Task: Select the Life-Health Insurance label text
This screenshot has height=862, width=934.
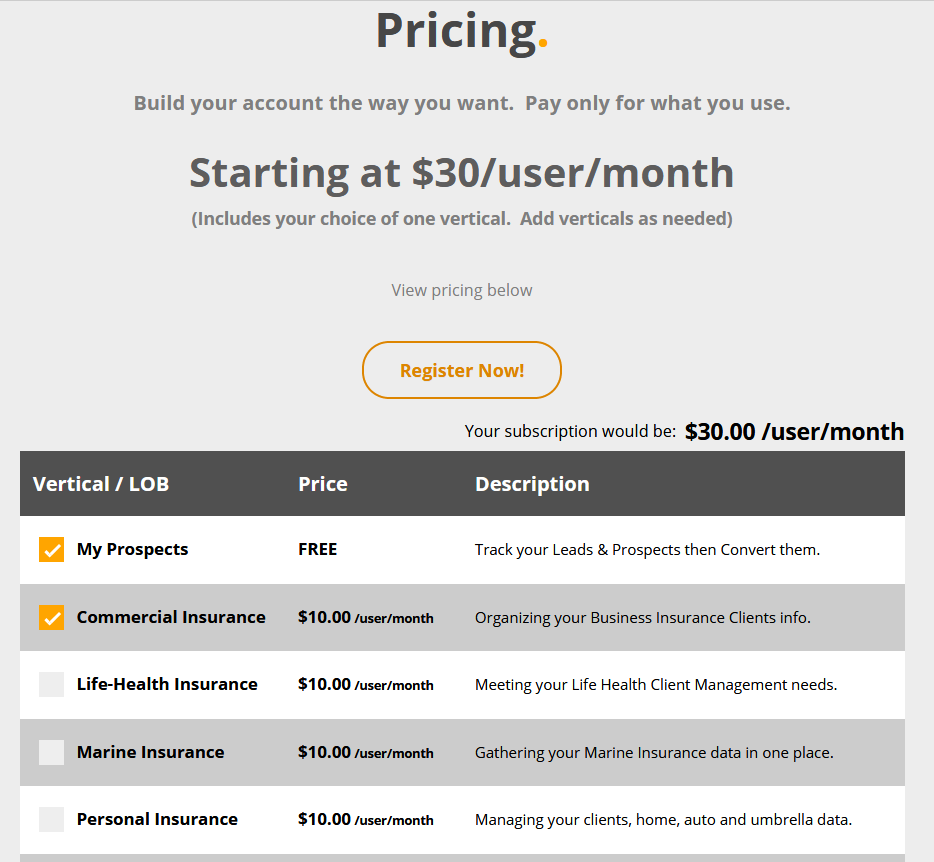Action: coord(167,684)
